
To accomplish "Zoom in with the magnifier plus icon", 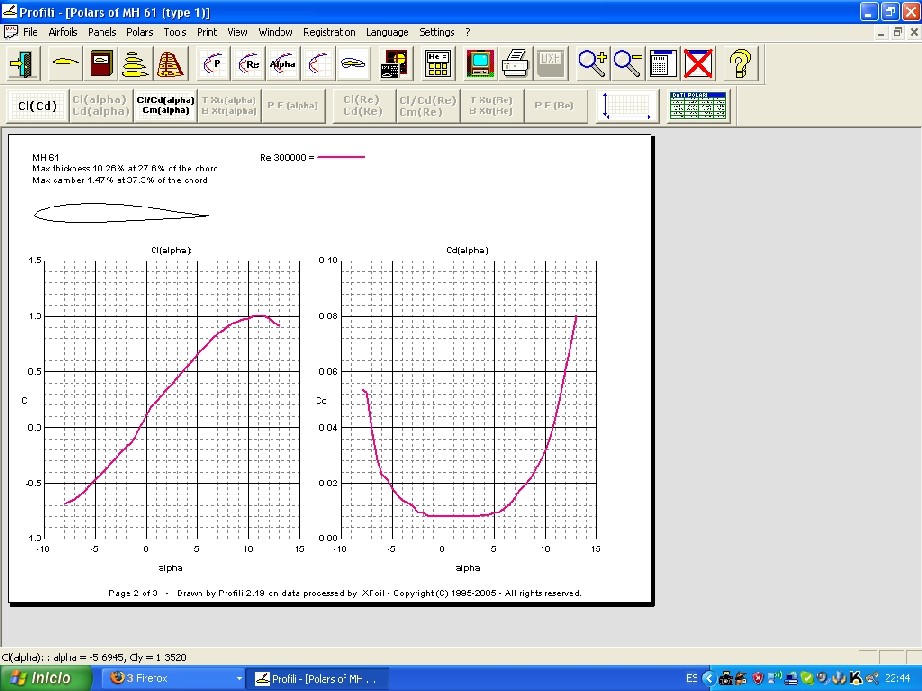I will [593, 64].
